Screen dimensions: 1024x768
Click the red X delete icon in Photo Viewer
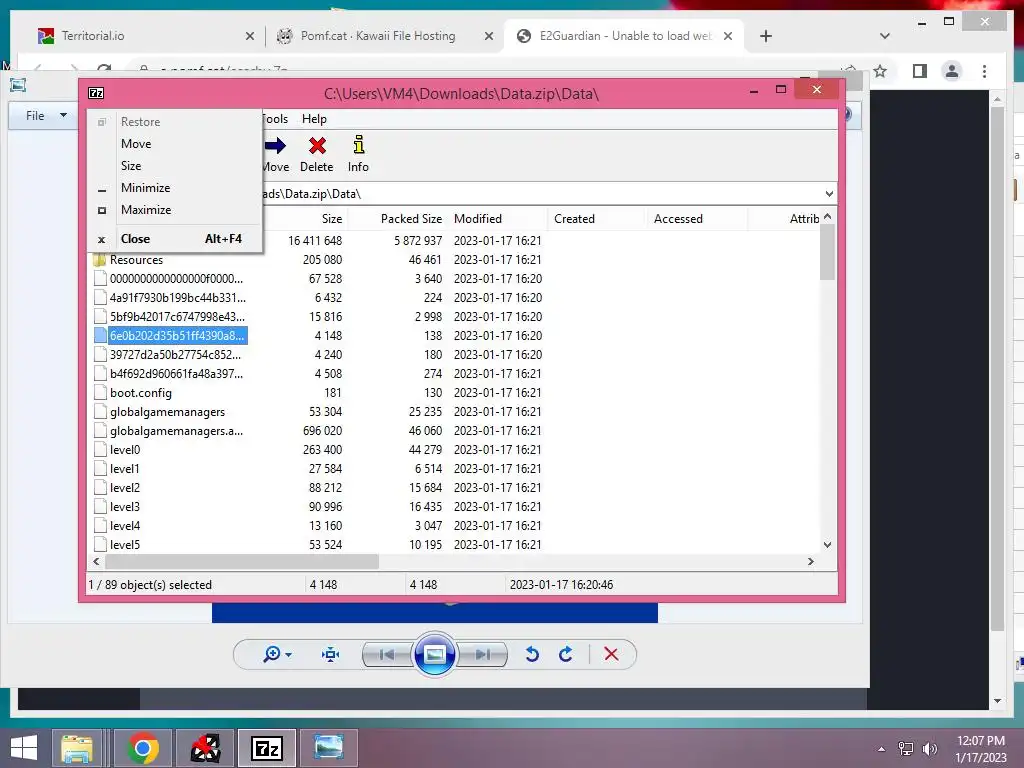(x=611, y=654)
